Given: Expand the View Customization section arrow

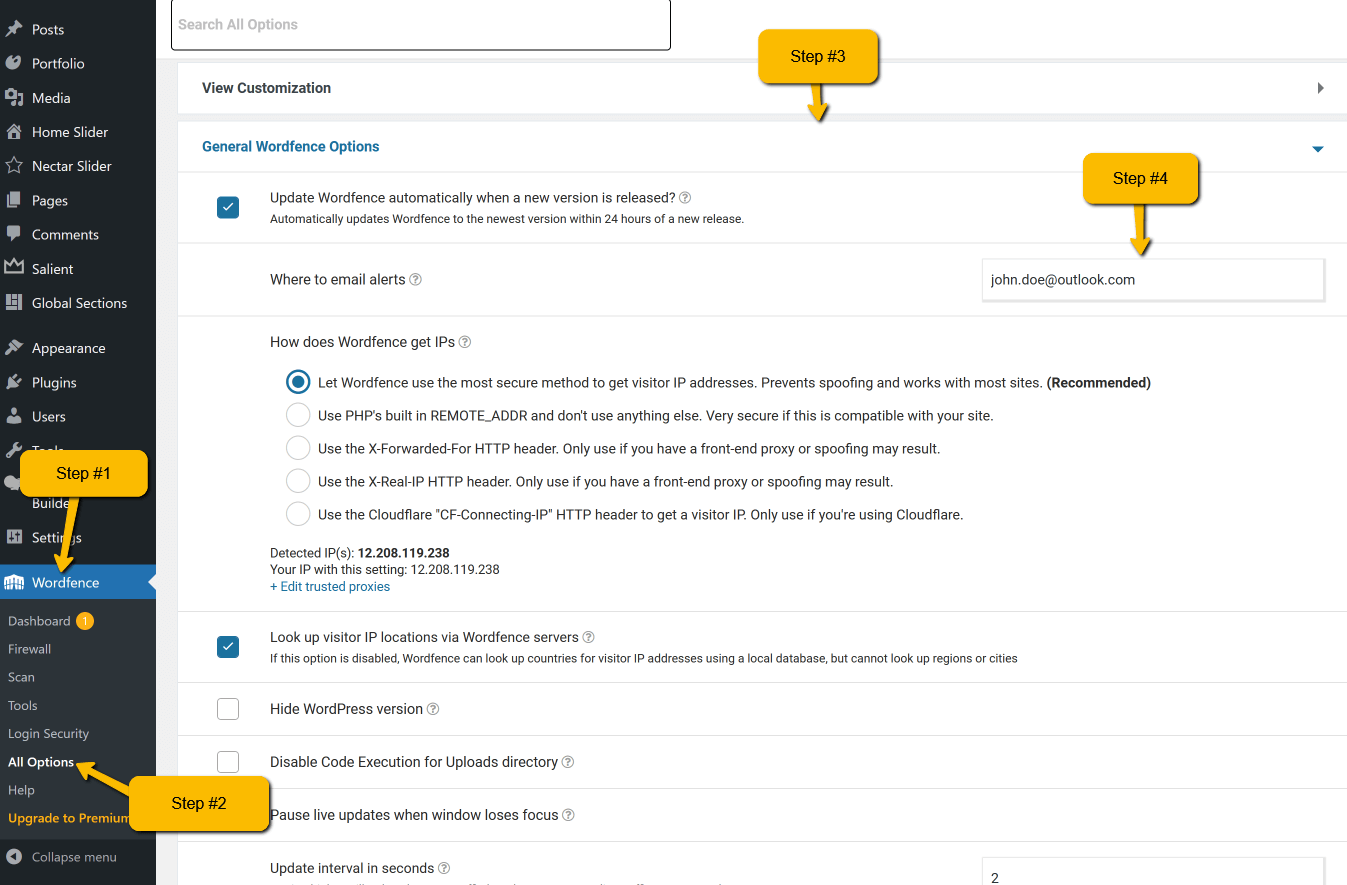Looking at the screenshot, I should click(1320, 88).
